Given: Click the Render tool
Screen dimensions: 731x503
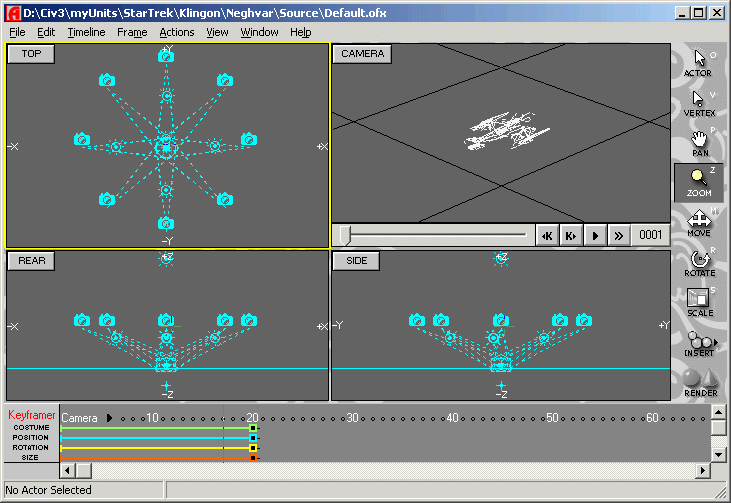Looking at the screenshot, I should 700,383.
